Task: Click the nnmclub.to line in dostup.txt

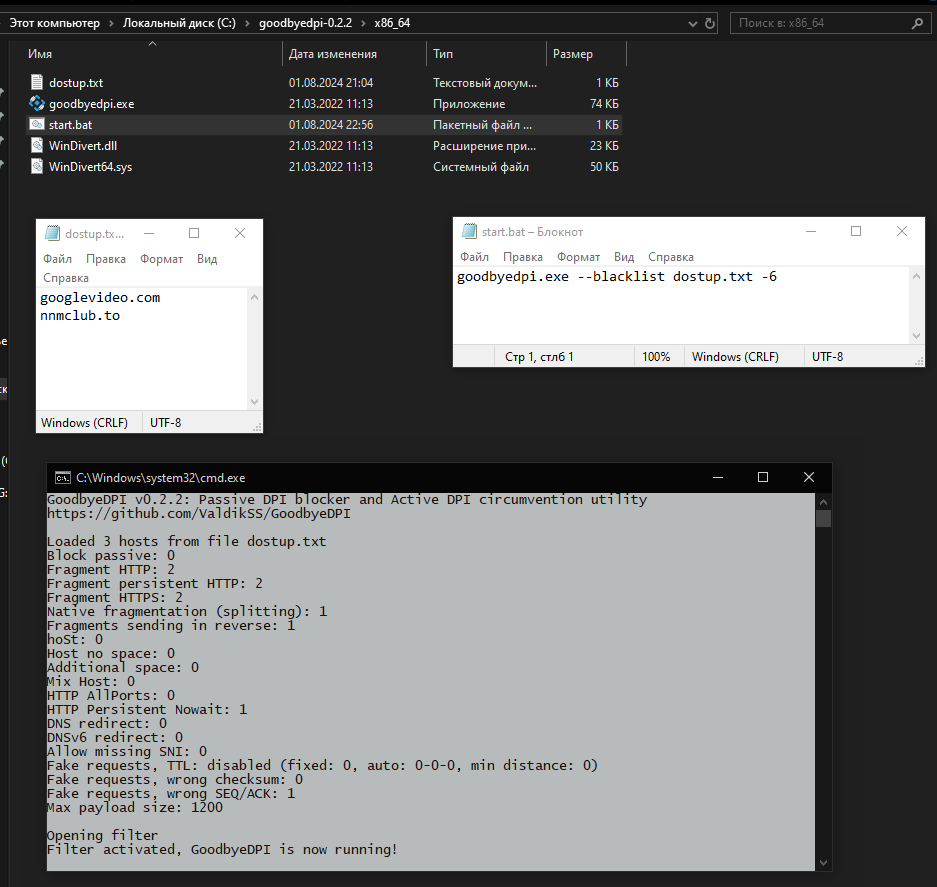Action: 80,316
